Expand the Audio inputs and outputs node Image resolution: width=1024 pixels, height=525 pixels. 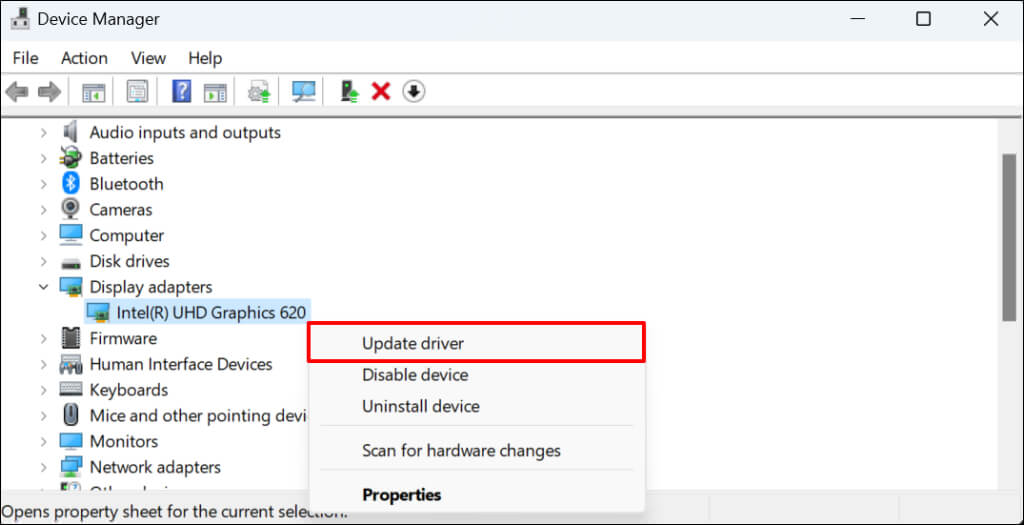tap(44, 133)
